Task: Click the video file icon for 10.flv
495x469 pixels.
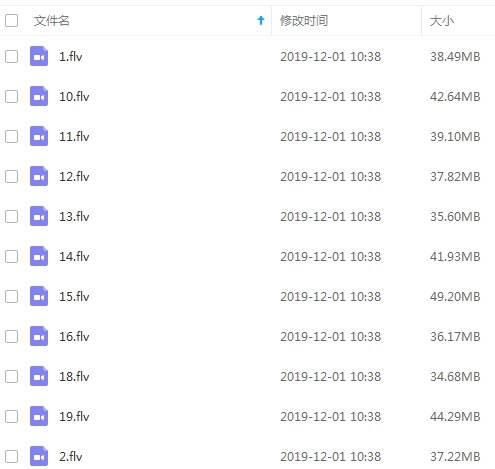Action: (x=39, y=96)
